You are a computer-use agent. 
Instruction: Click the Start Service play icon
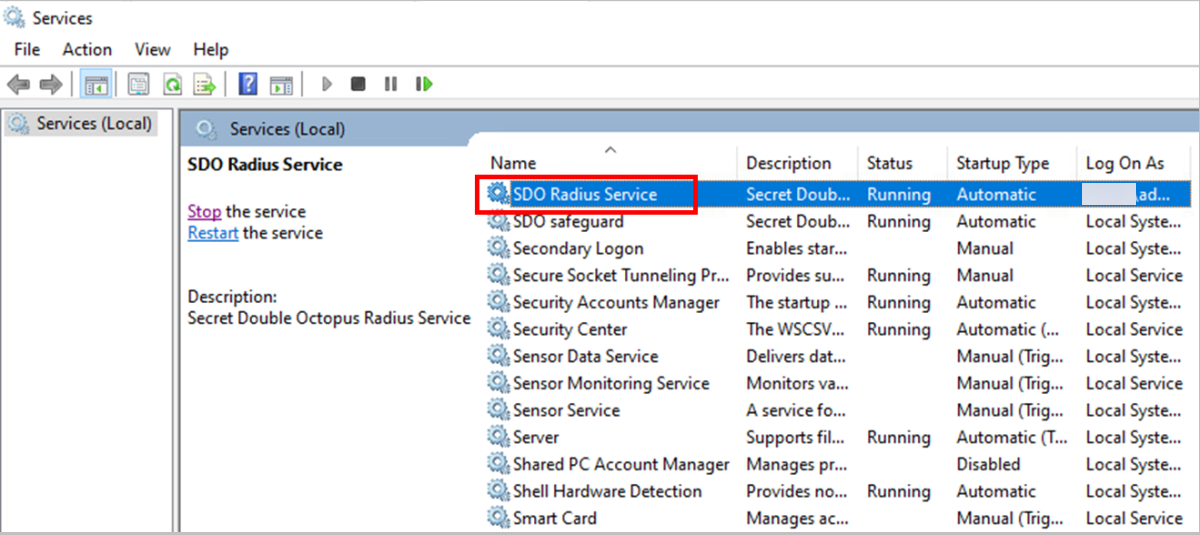click(326, 85)
